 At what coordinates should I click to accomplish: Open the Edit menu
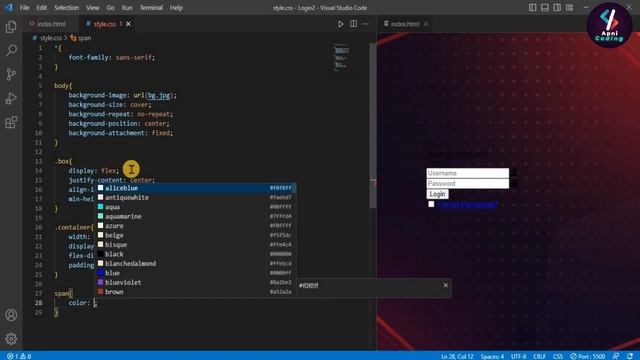tap(41, 8)
